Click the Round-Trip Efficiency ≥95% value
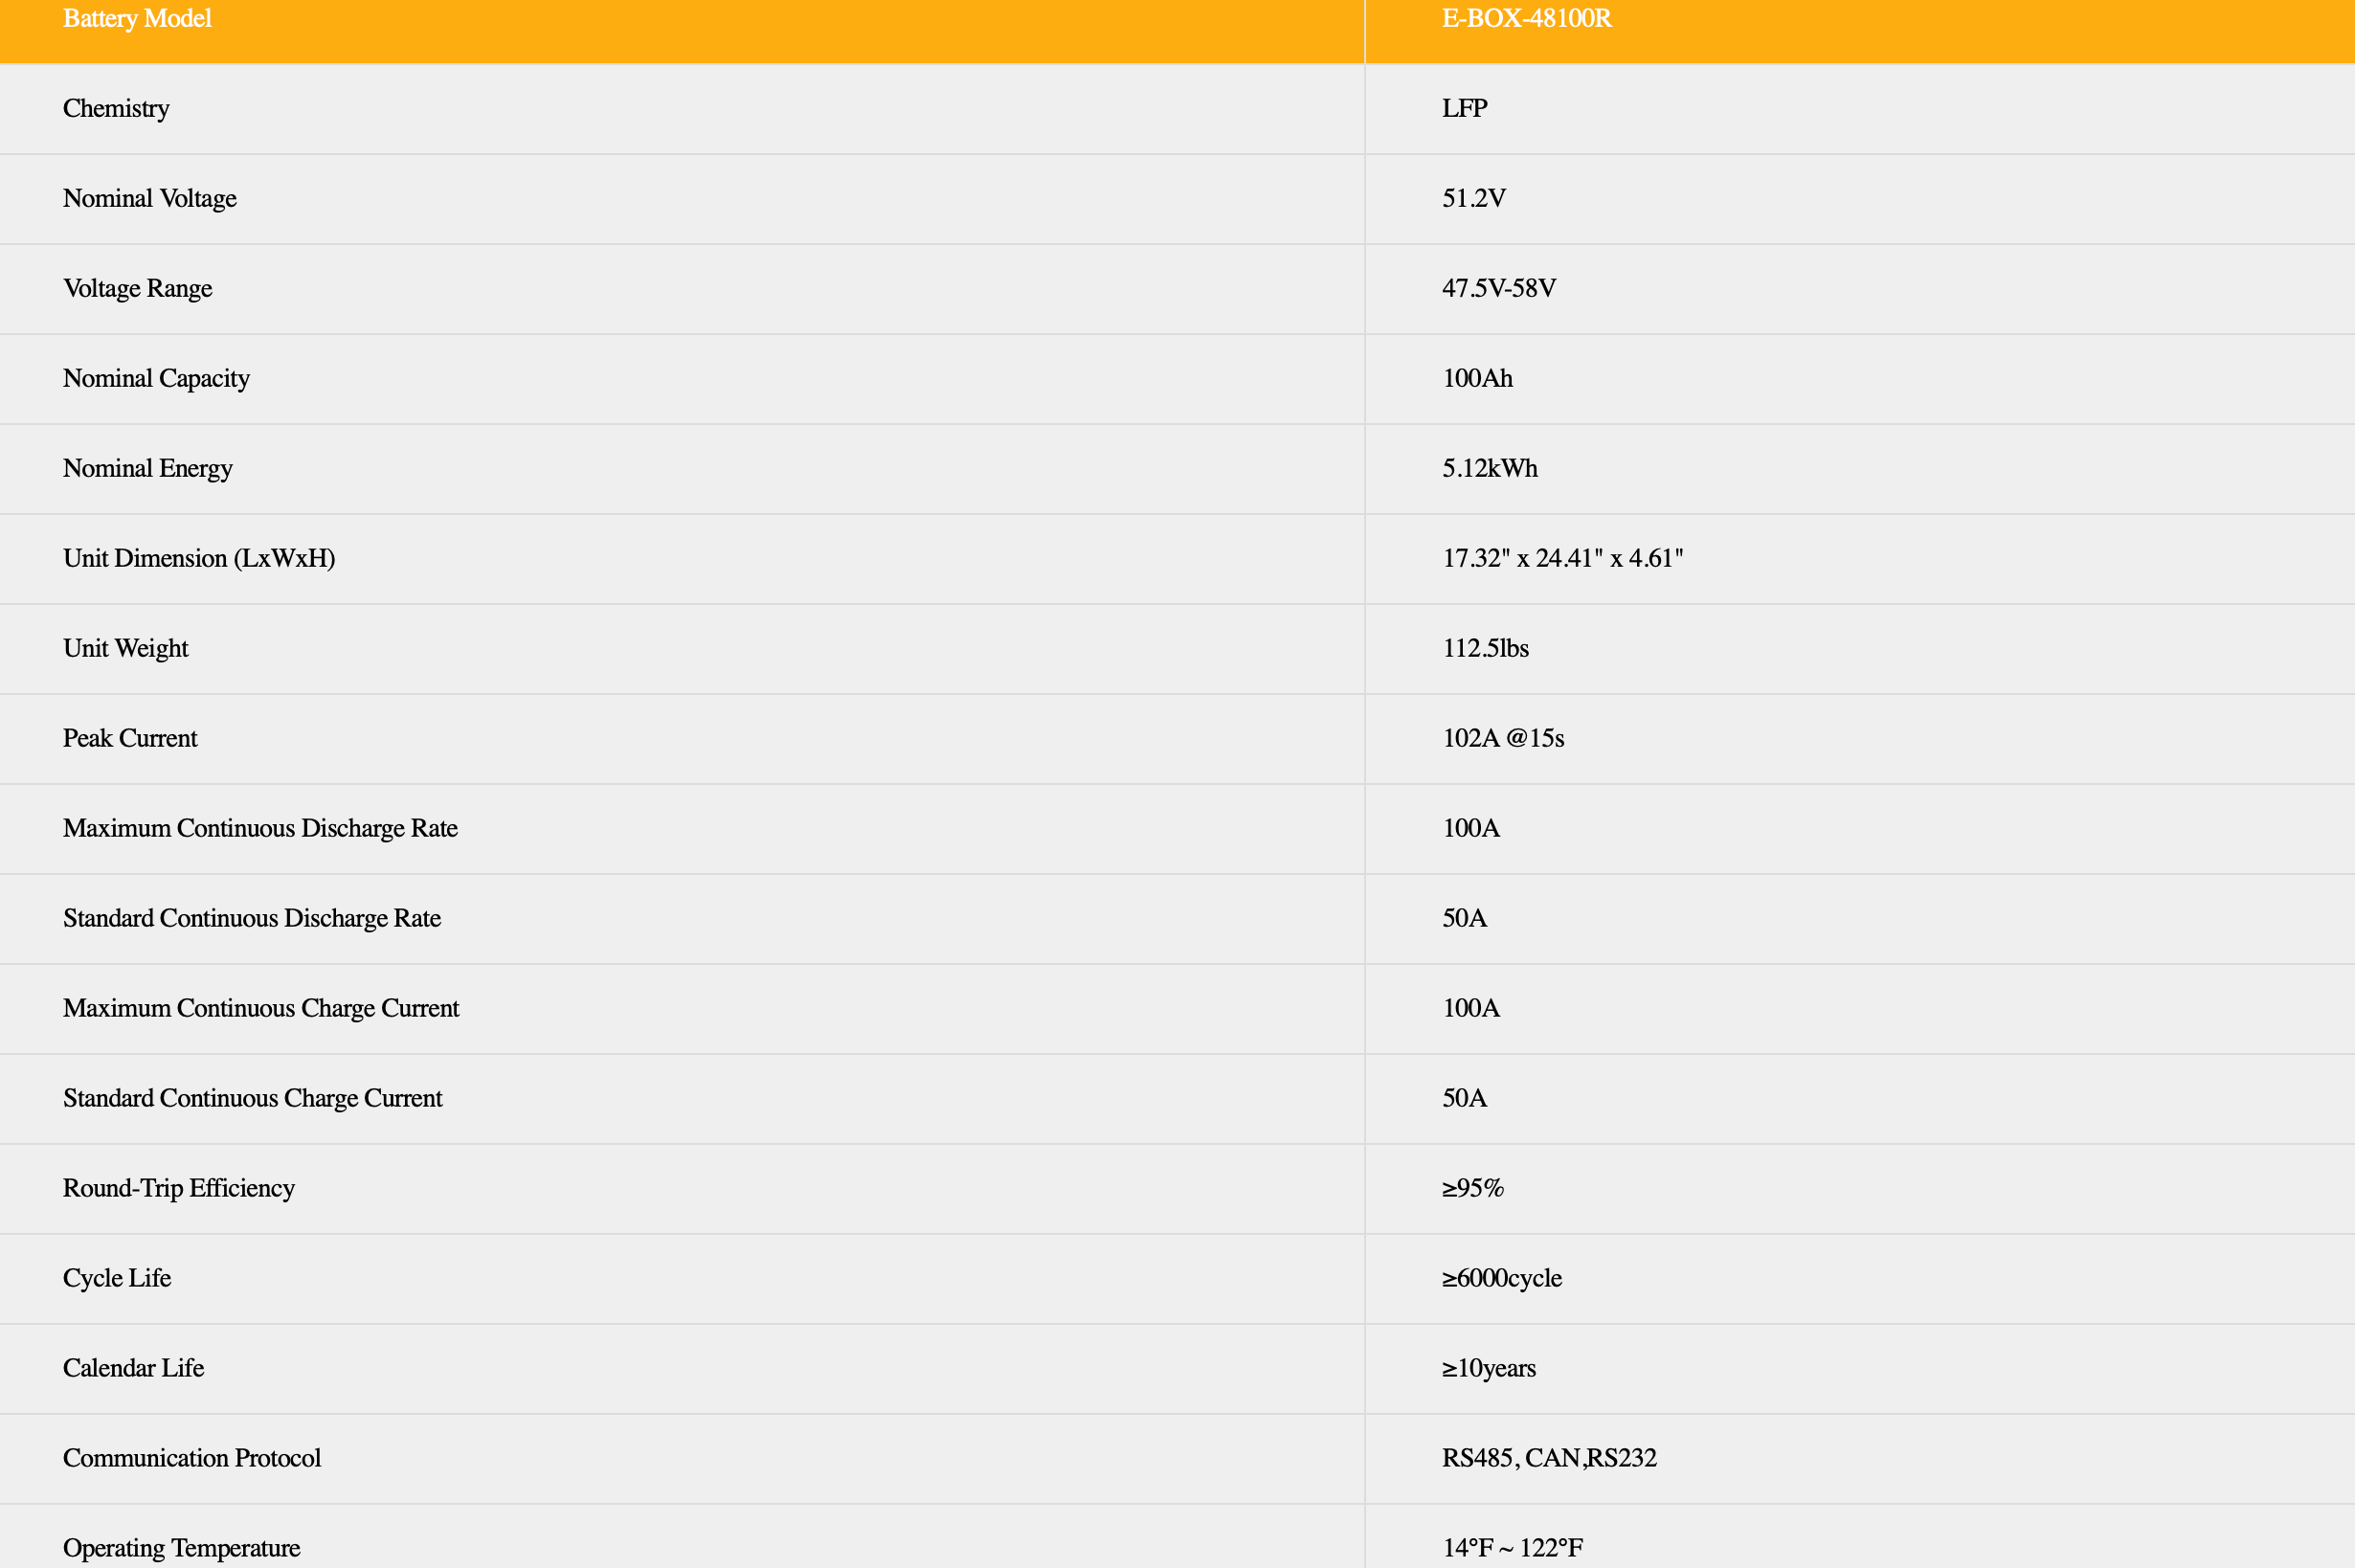 pos(1472,1188)
